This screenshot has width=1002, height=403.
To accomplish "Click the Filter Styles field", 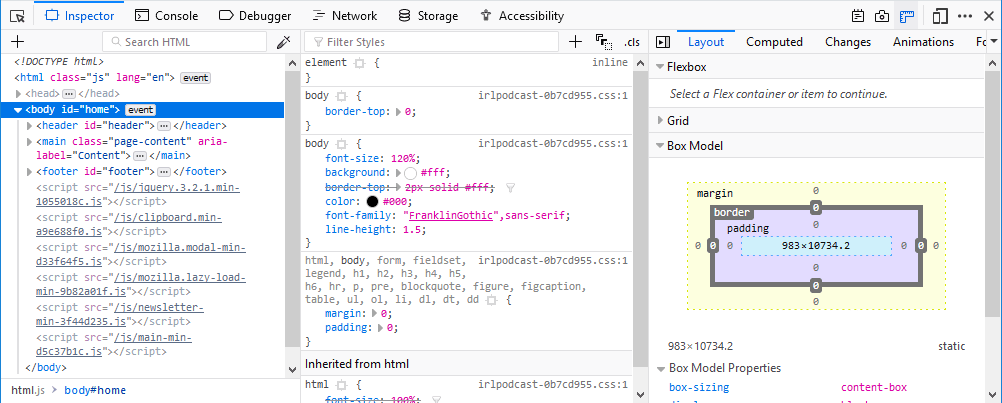I will [x=431, y=42].
